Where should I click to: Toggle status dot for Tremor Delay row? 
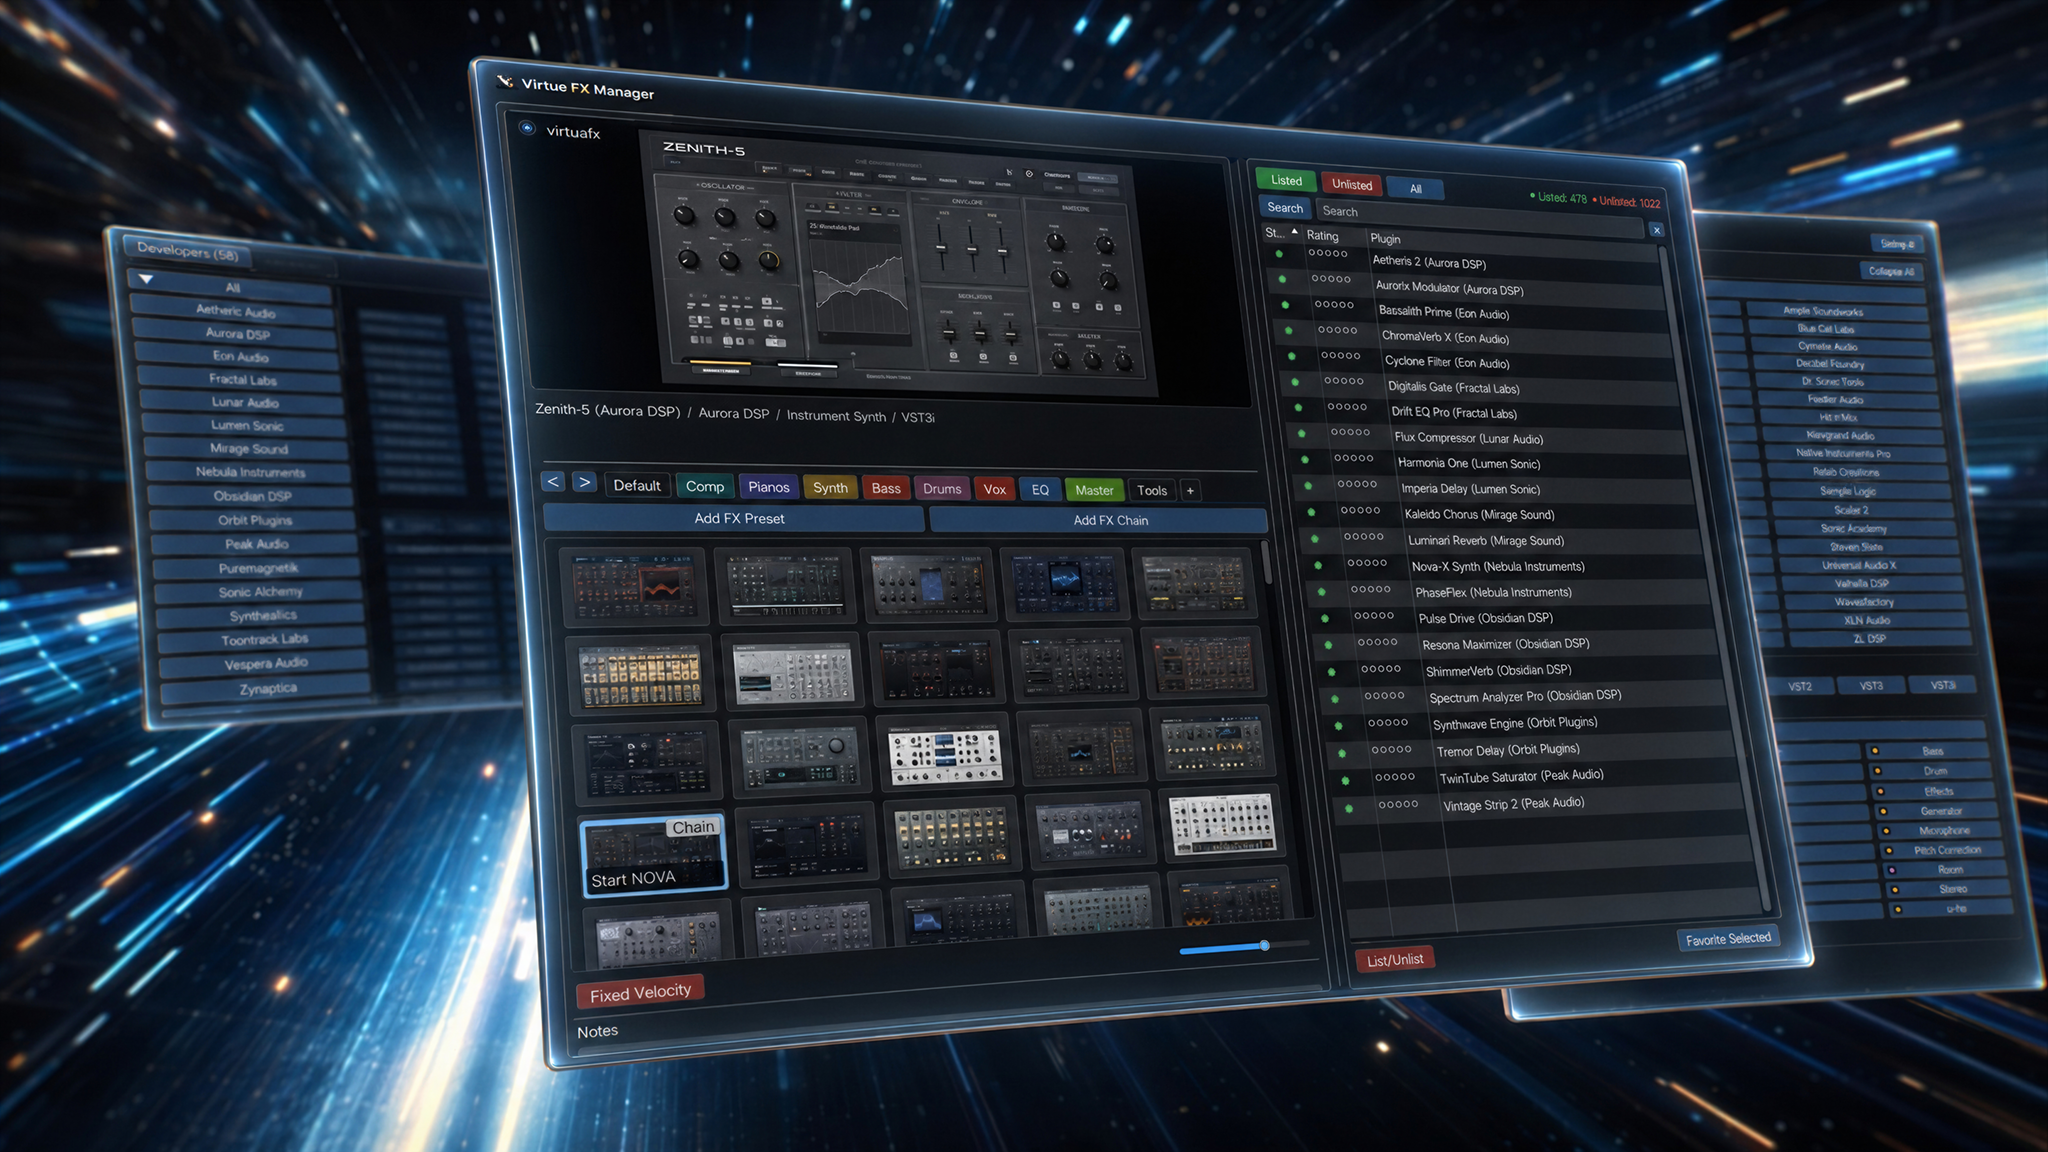[x=1342, y=753]
